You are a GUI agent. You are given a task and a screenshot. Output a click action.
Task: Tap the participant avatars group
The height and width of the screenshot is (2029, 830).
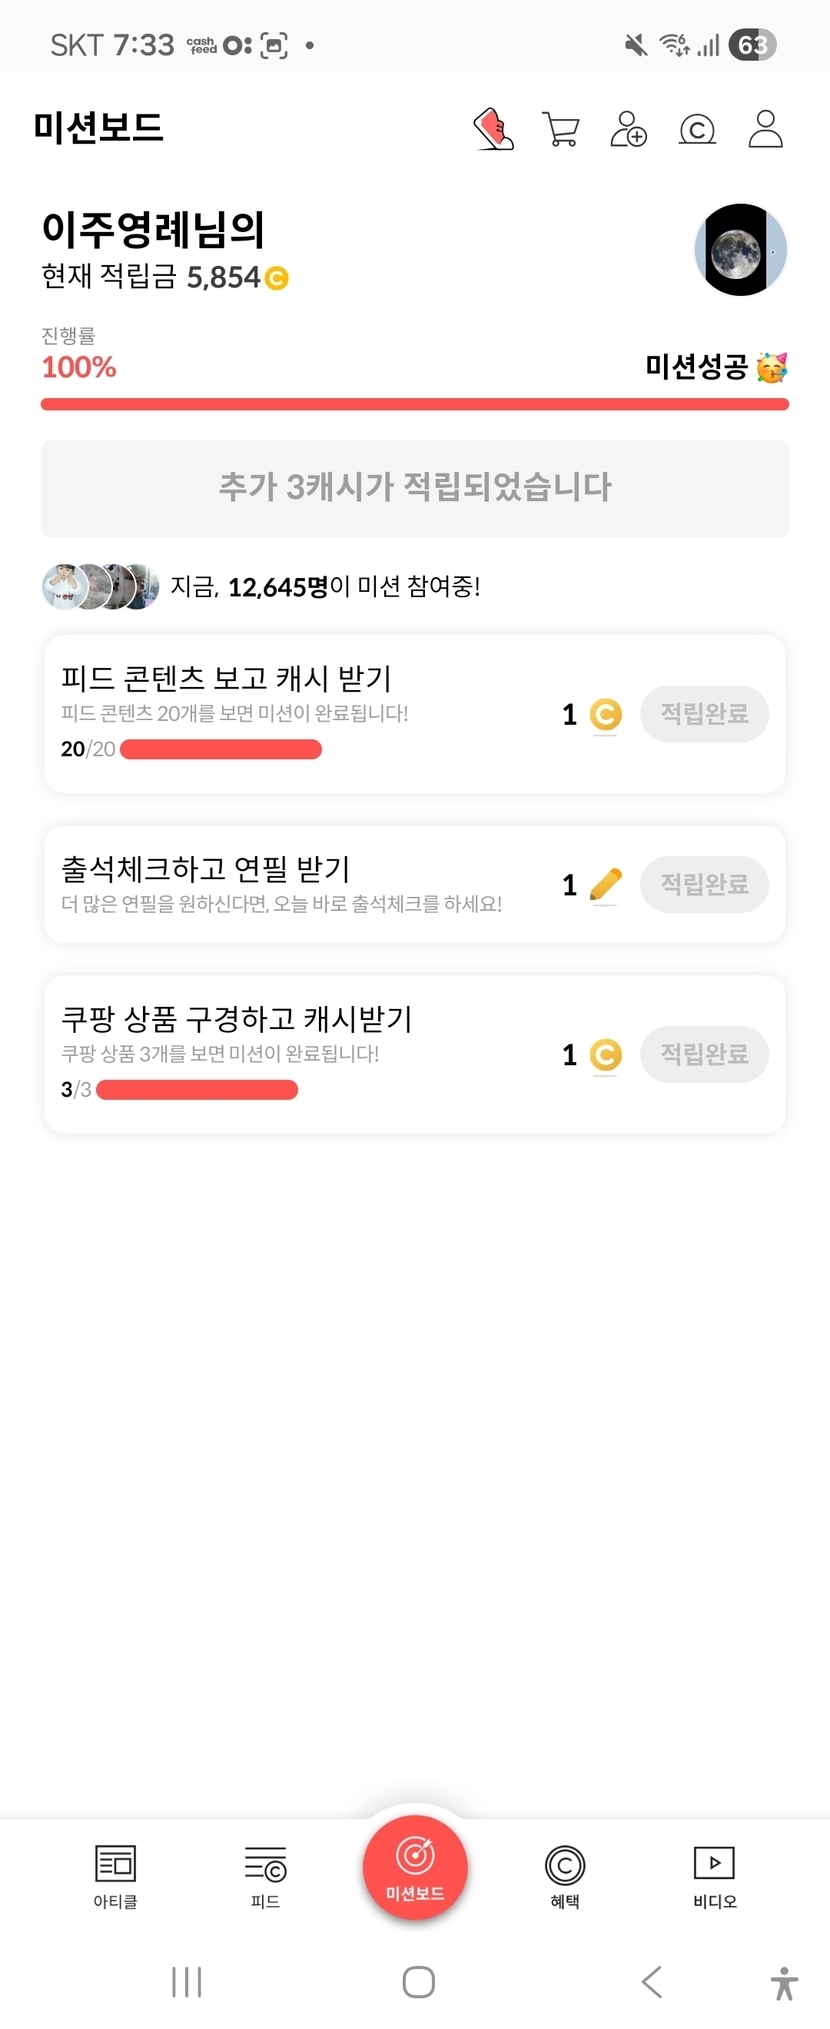[100, 587]
